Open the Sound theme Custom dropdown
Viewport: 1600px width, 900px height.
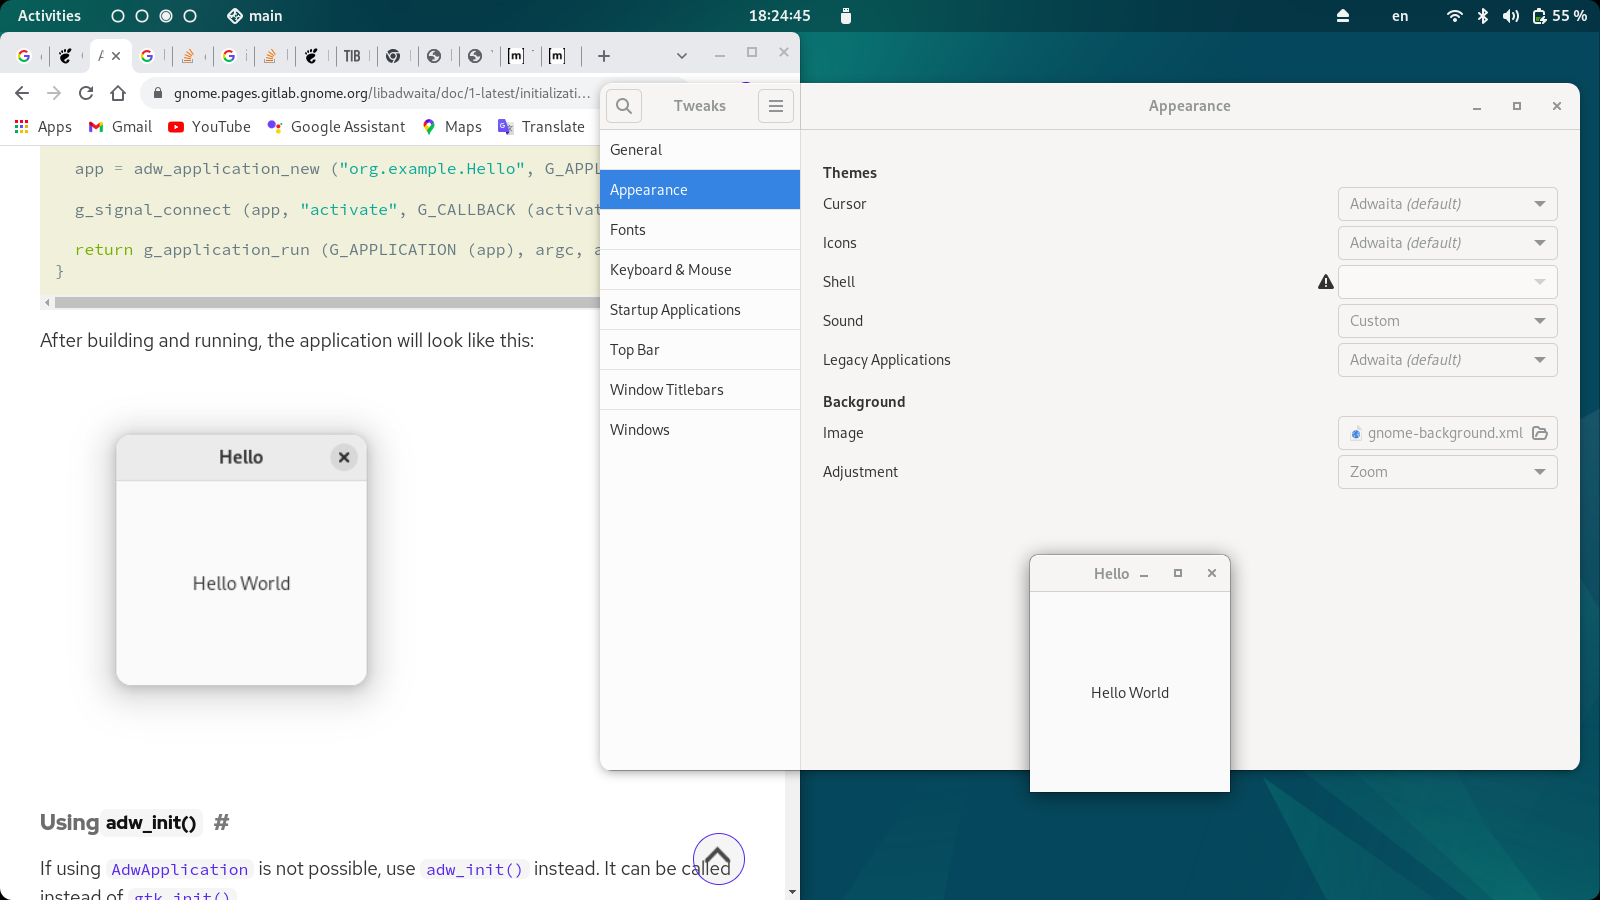pos(1447,320)
